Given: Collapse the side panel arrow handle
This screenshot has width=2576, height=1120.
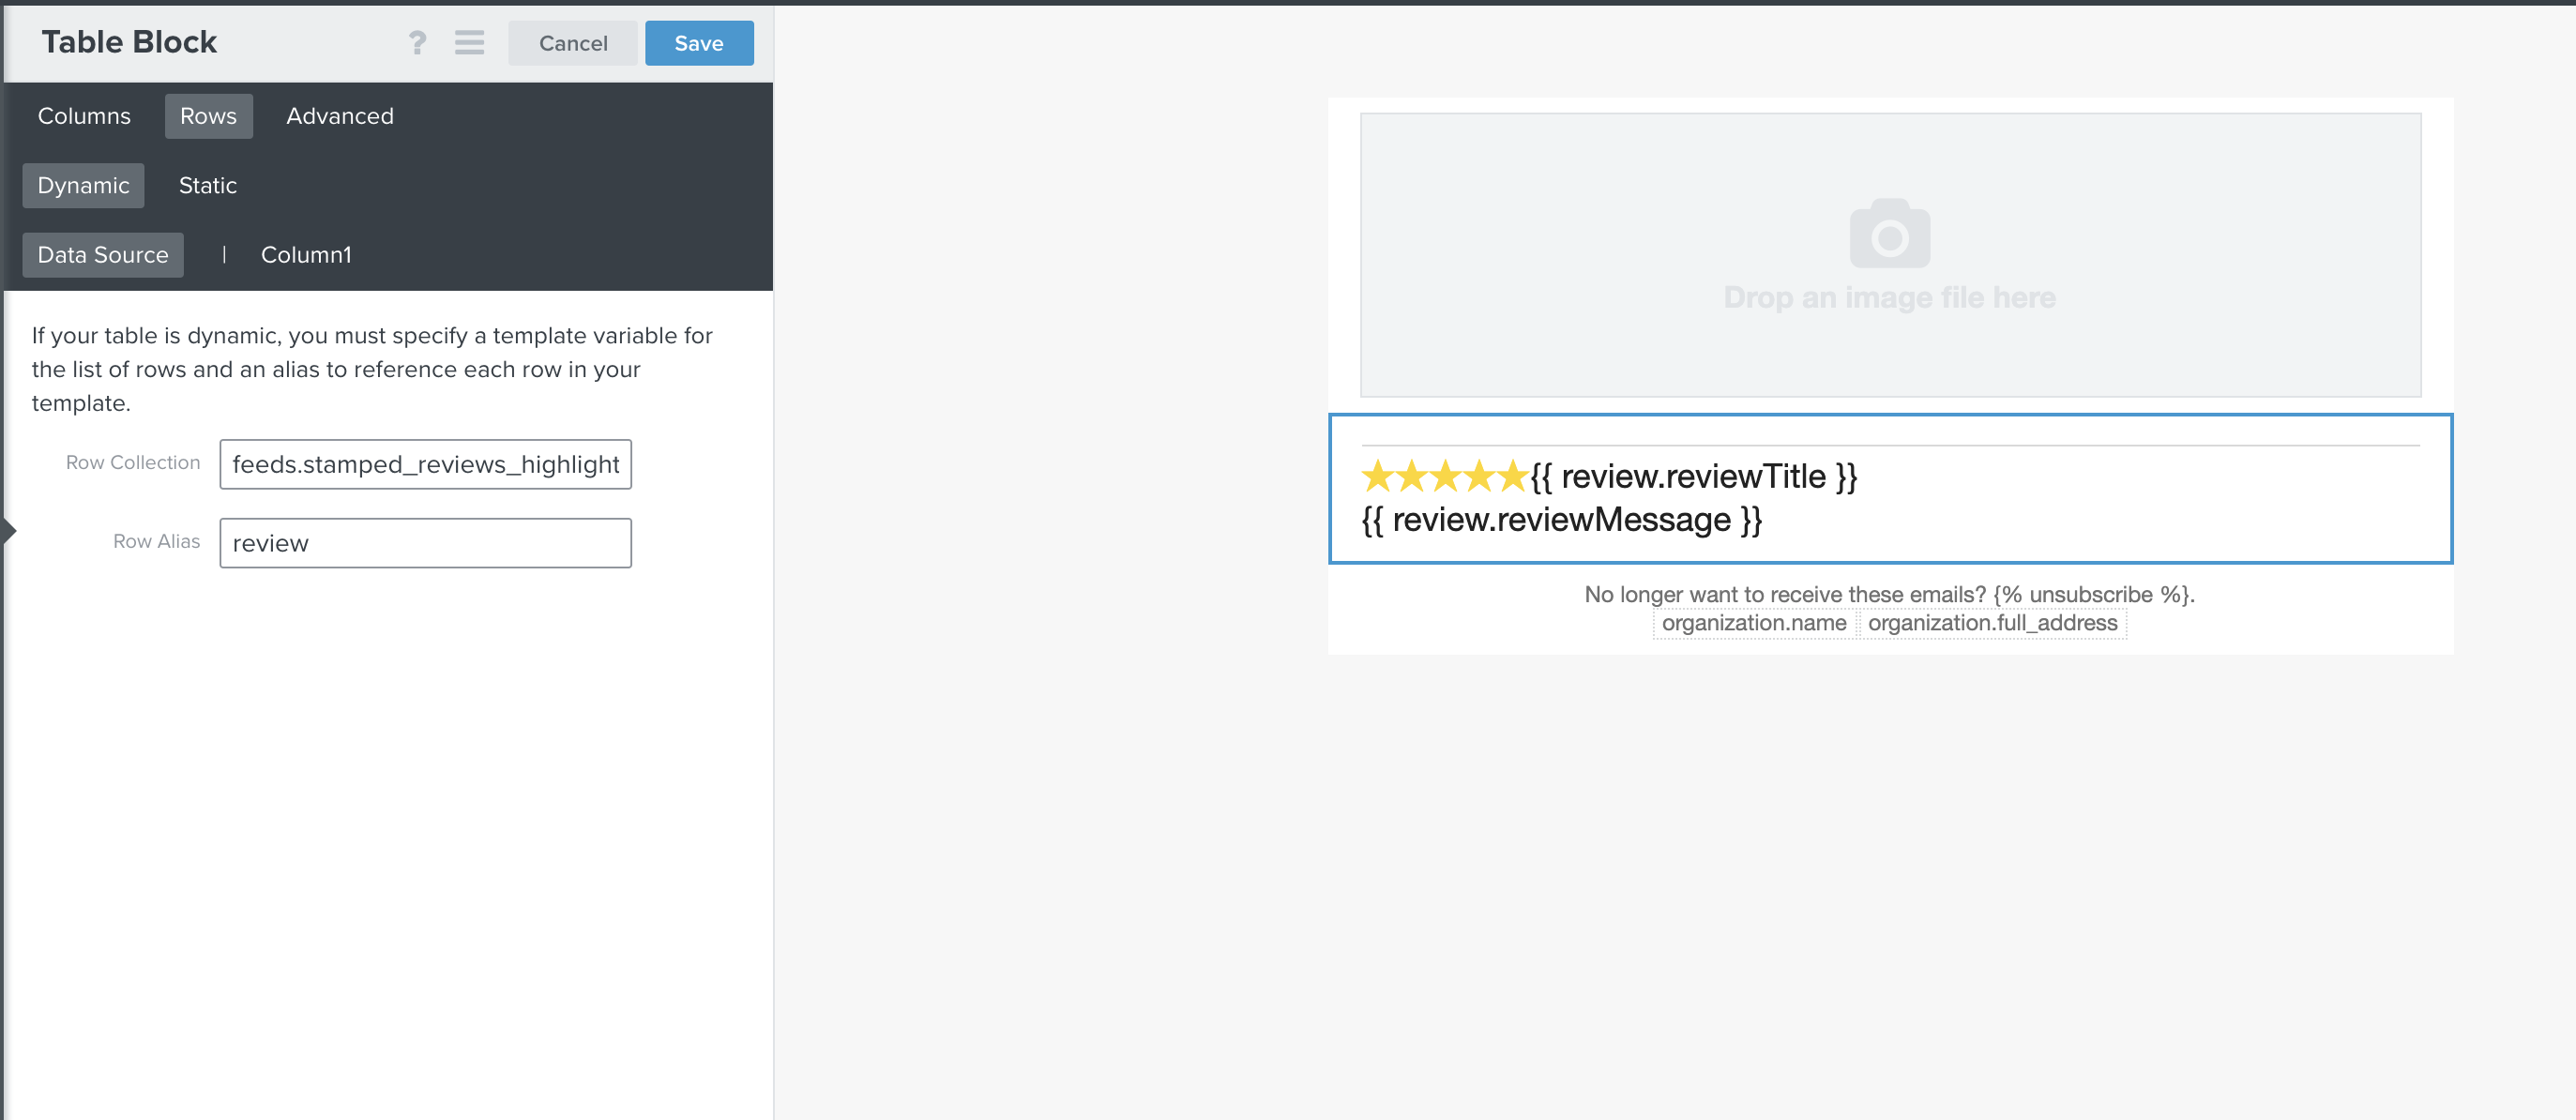Looking at the screenshot, I should [x=9, y=531].
